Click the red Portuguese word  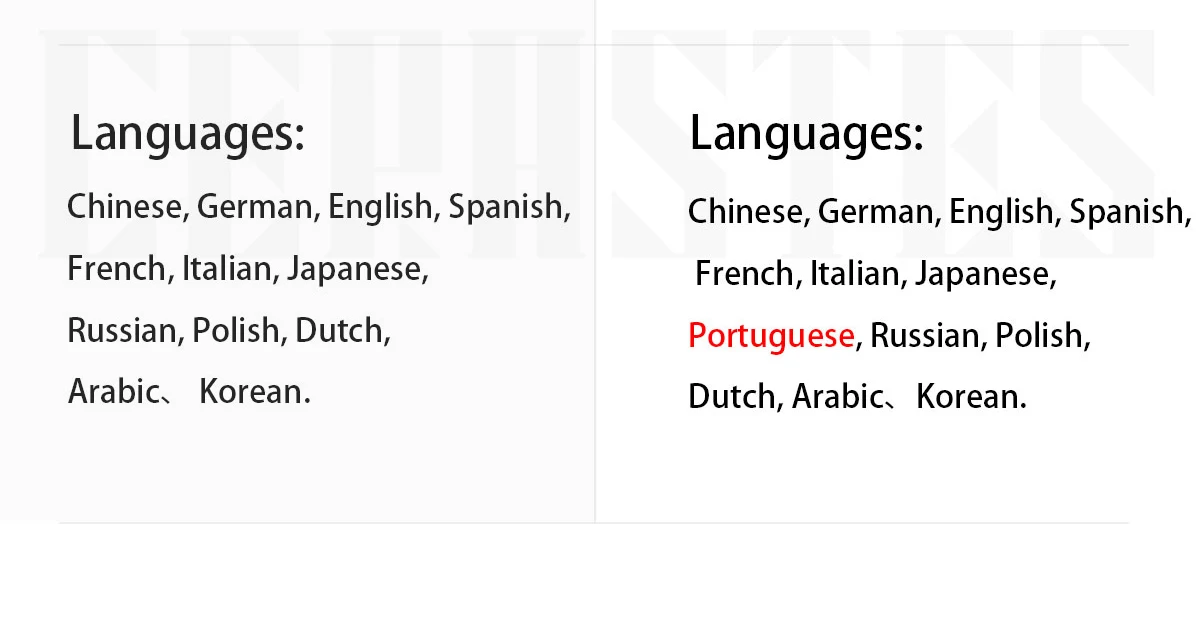771,337
